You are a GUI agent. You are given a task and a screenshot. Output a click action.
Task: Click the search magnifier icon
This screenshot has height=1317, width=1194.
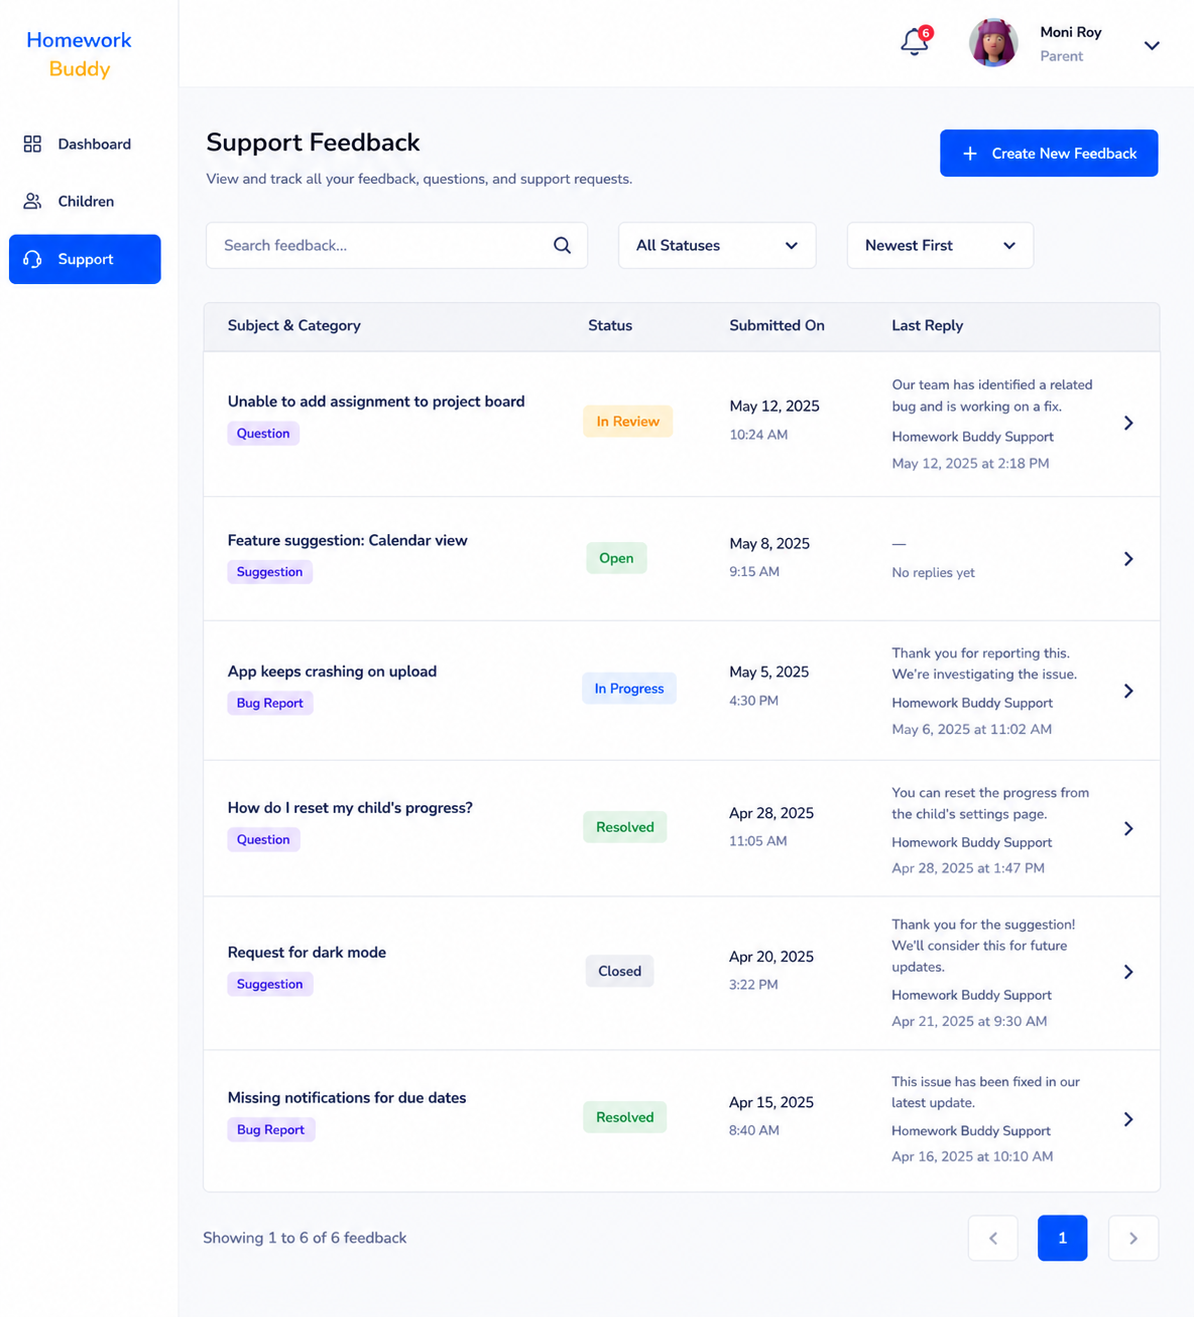[x=562, y=245]
